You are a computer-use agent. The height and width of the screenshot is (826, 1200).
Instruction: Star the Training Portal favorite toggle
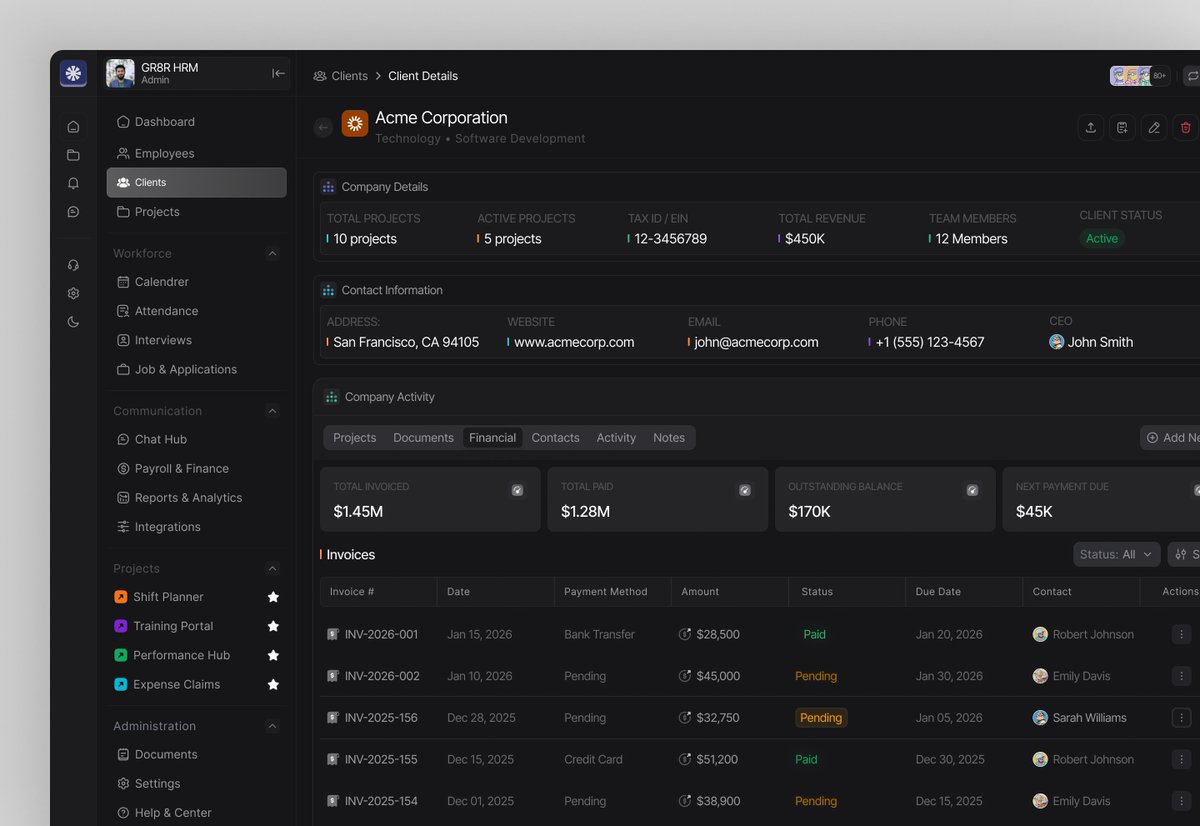[x=273, y=626]
